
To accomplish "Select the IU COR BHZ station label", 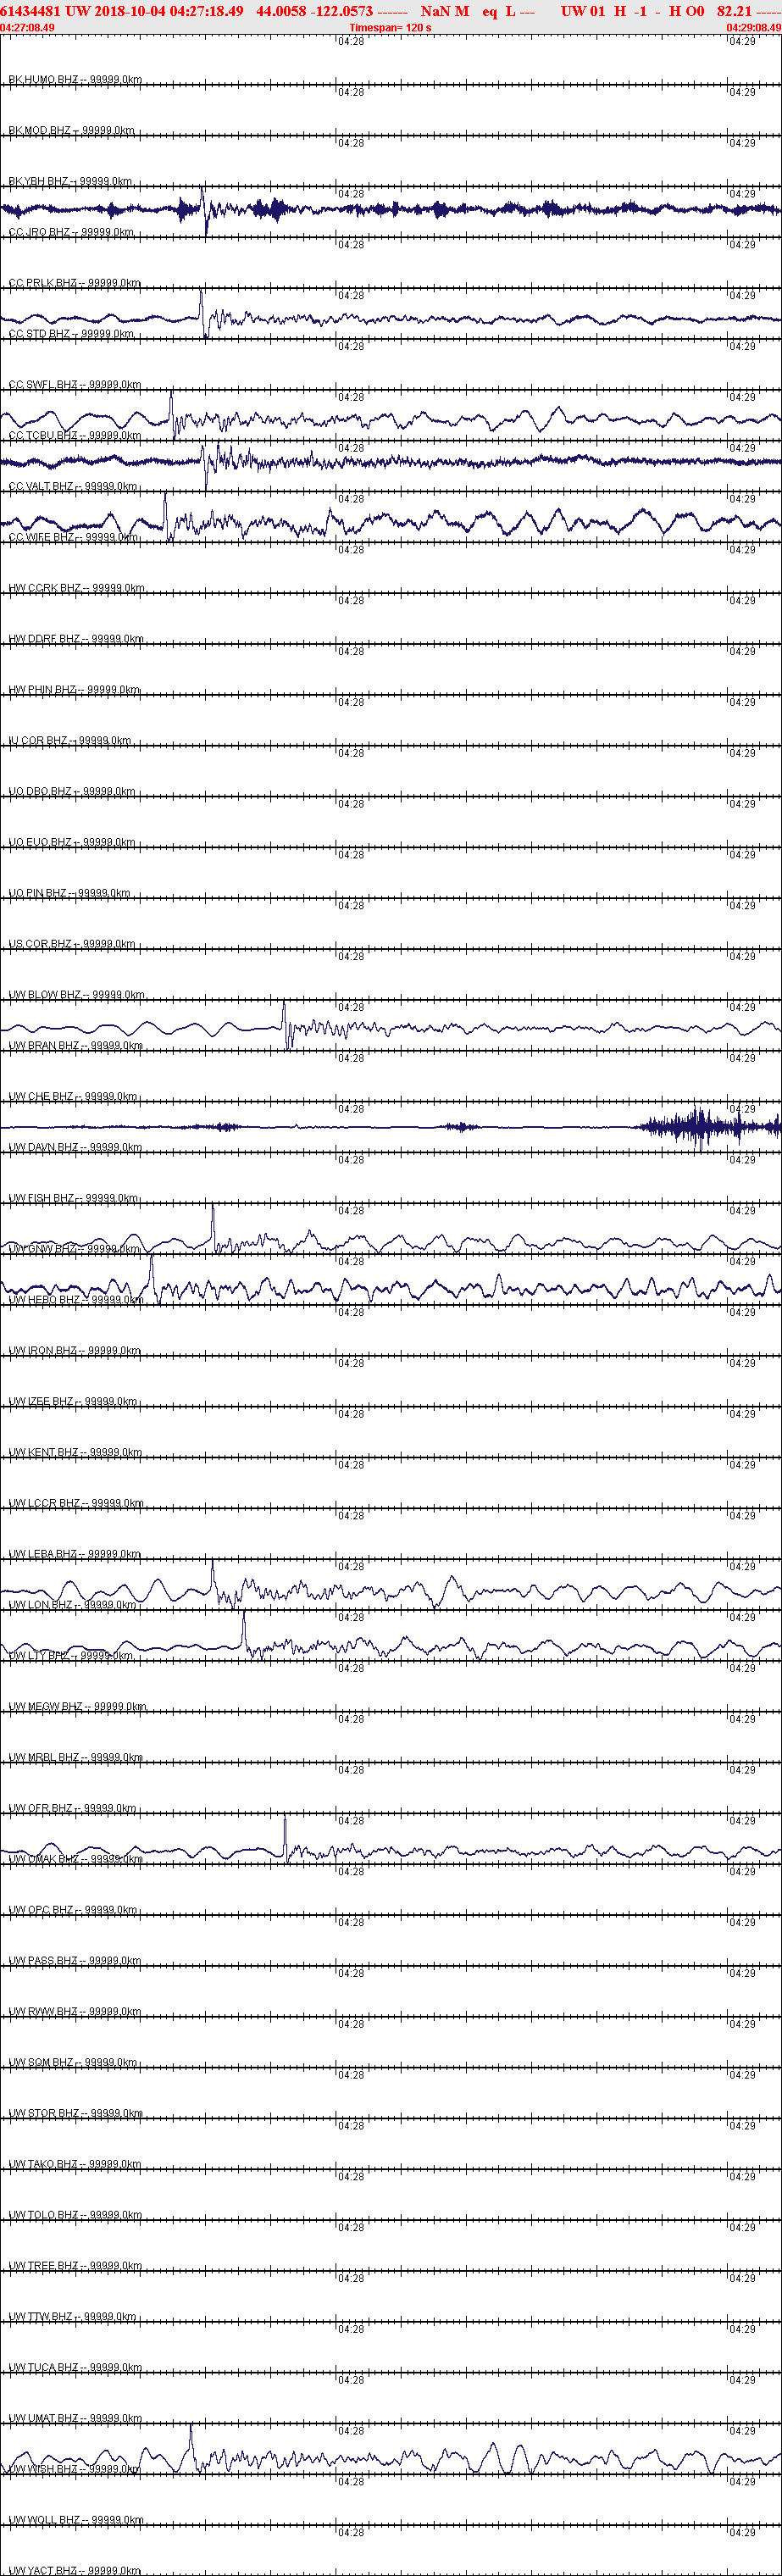I will tap(70, 740).
